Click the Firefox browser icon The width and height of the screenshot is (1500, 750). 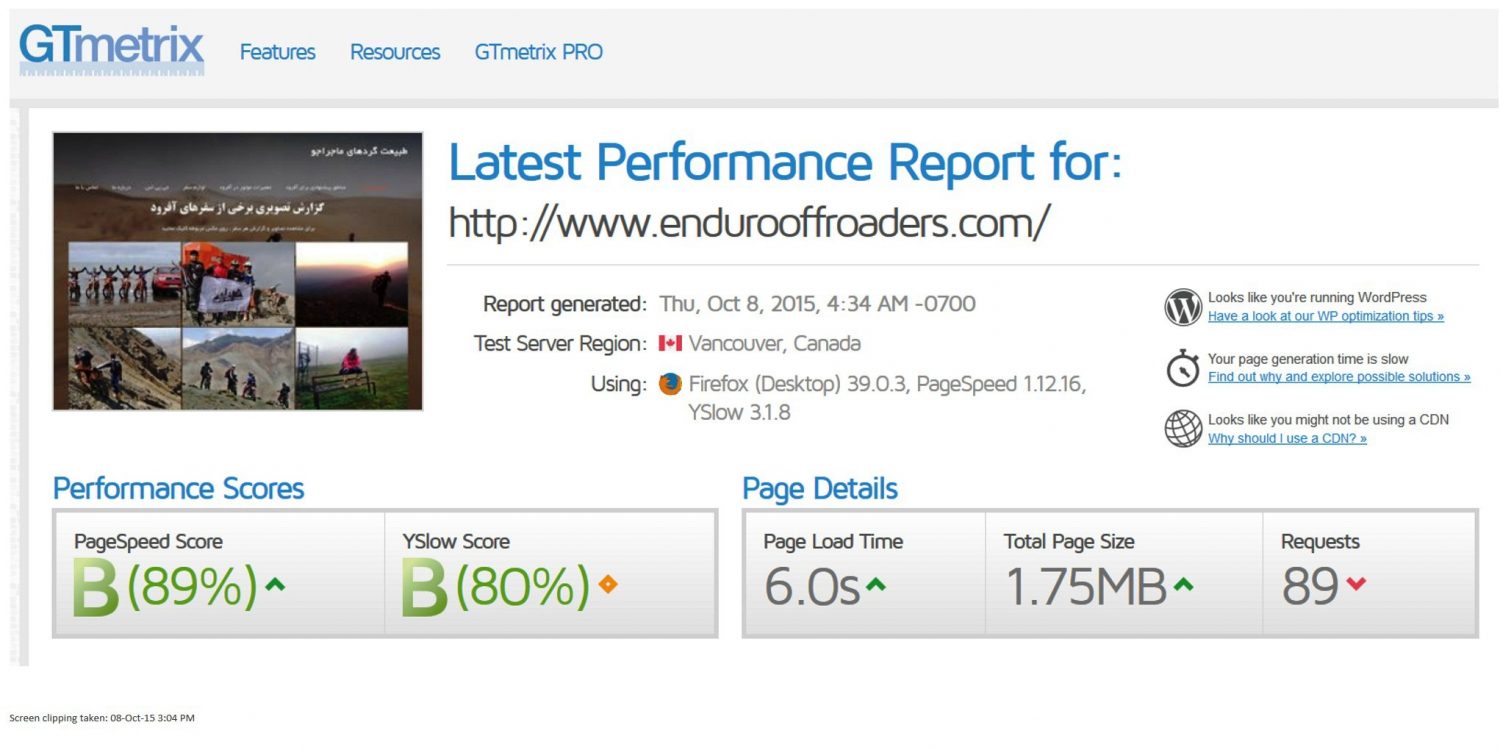tap(670, 384)
